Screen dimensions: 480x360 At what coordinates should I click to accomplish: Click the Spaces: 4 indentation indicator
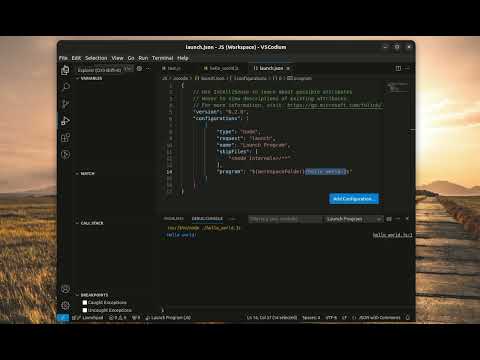pyautogui.click(x=311, y=318)
